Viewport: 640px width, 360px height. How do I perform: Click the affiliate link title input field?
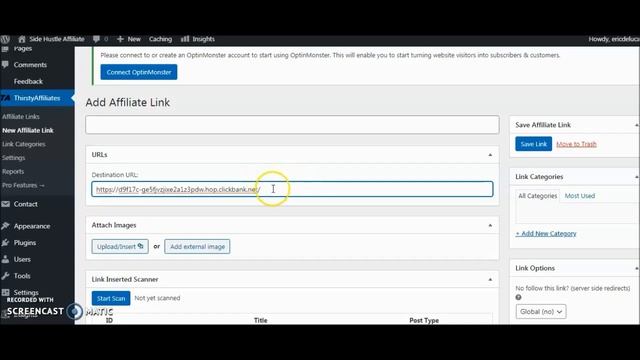(x=292, y=125)
